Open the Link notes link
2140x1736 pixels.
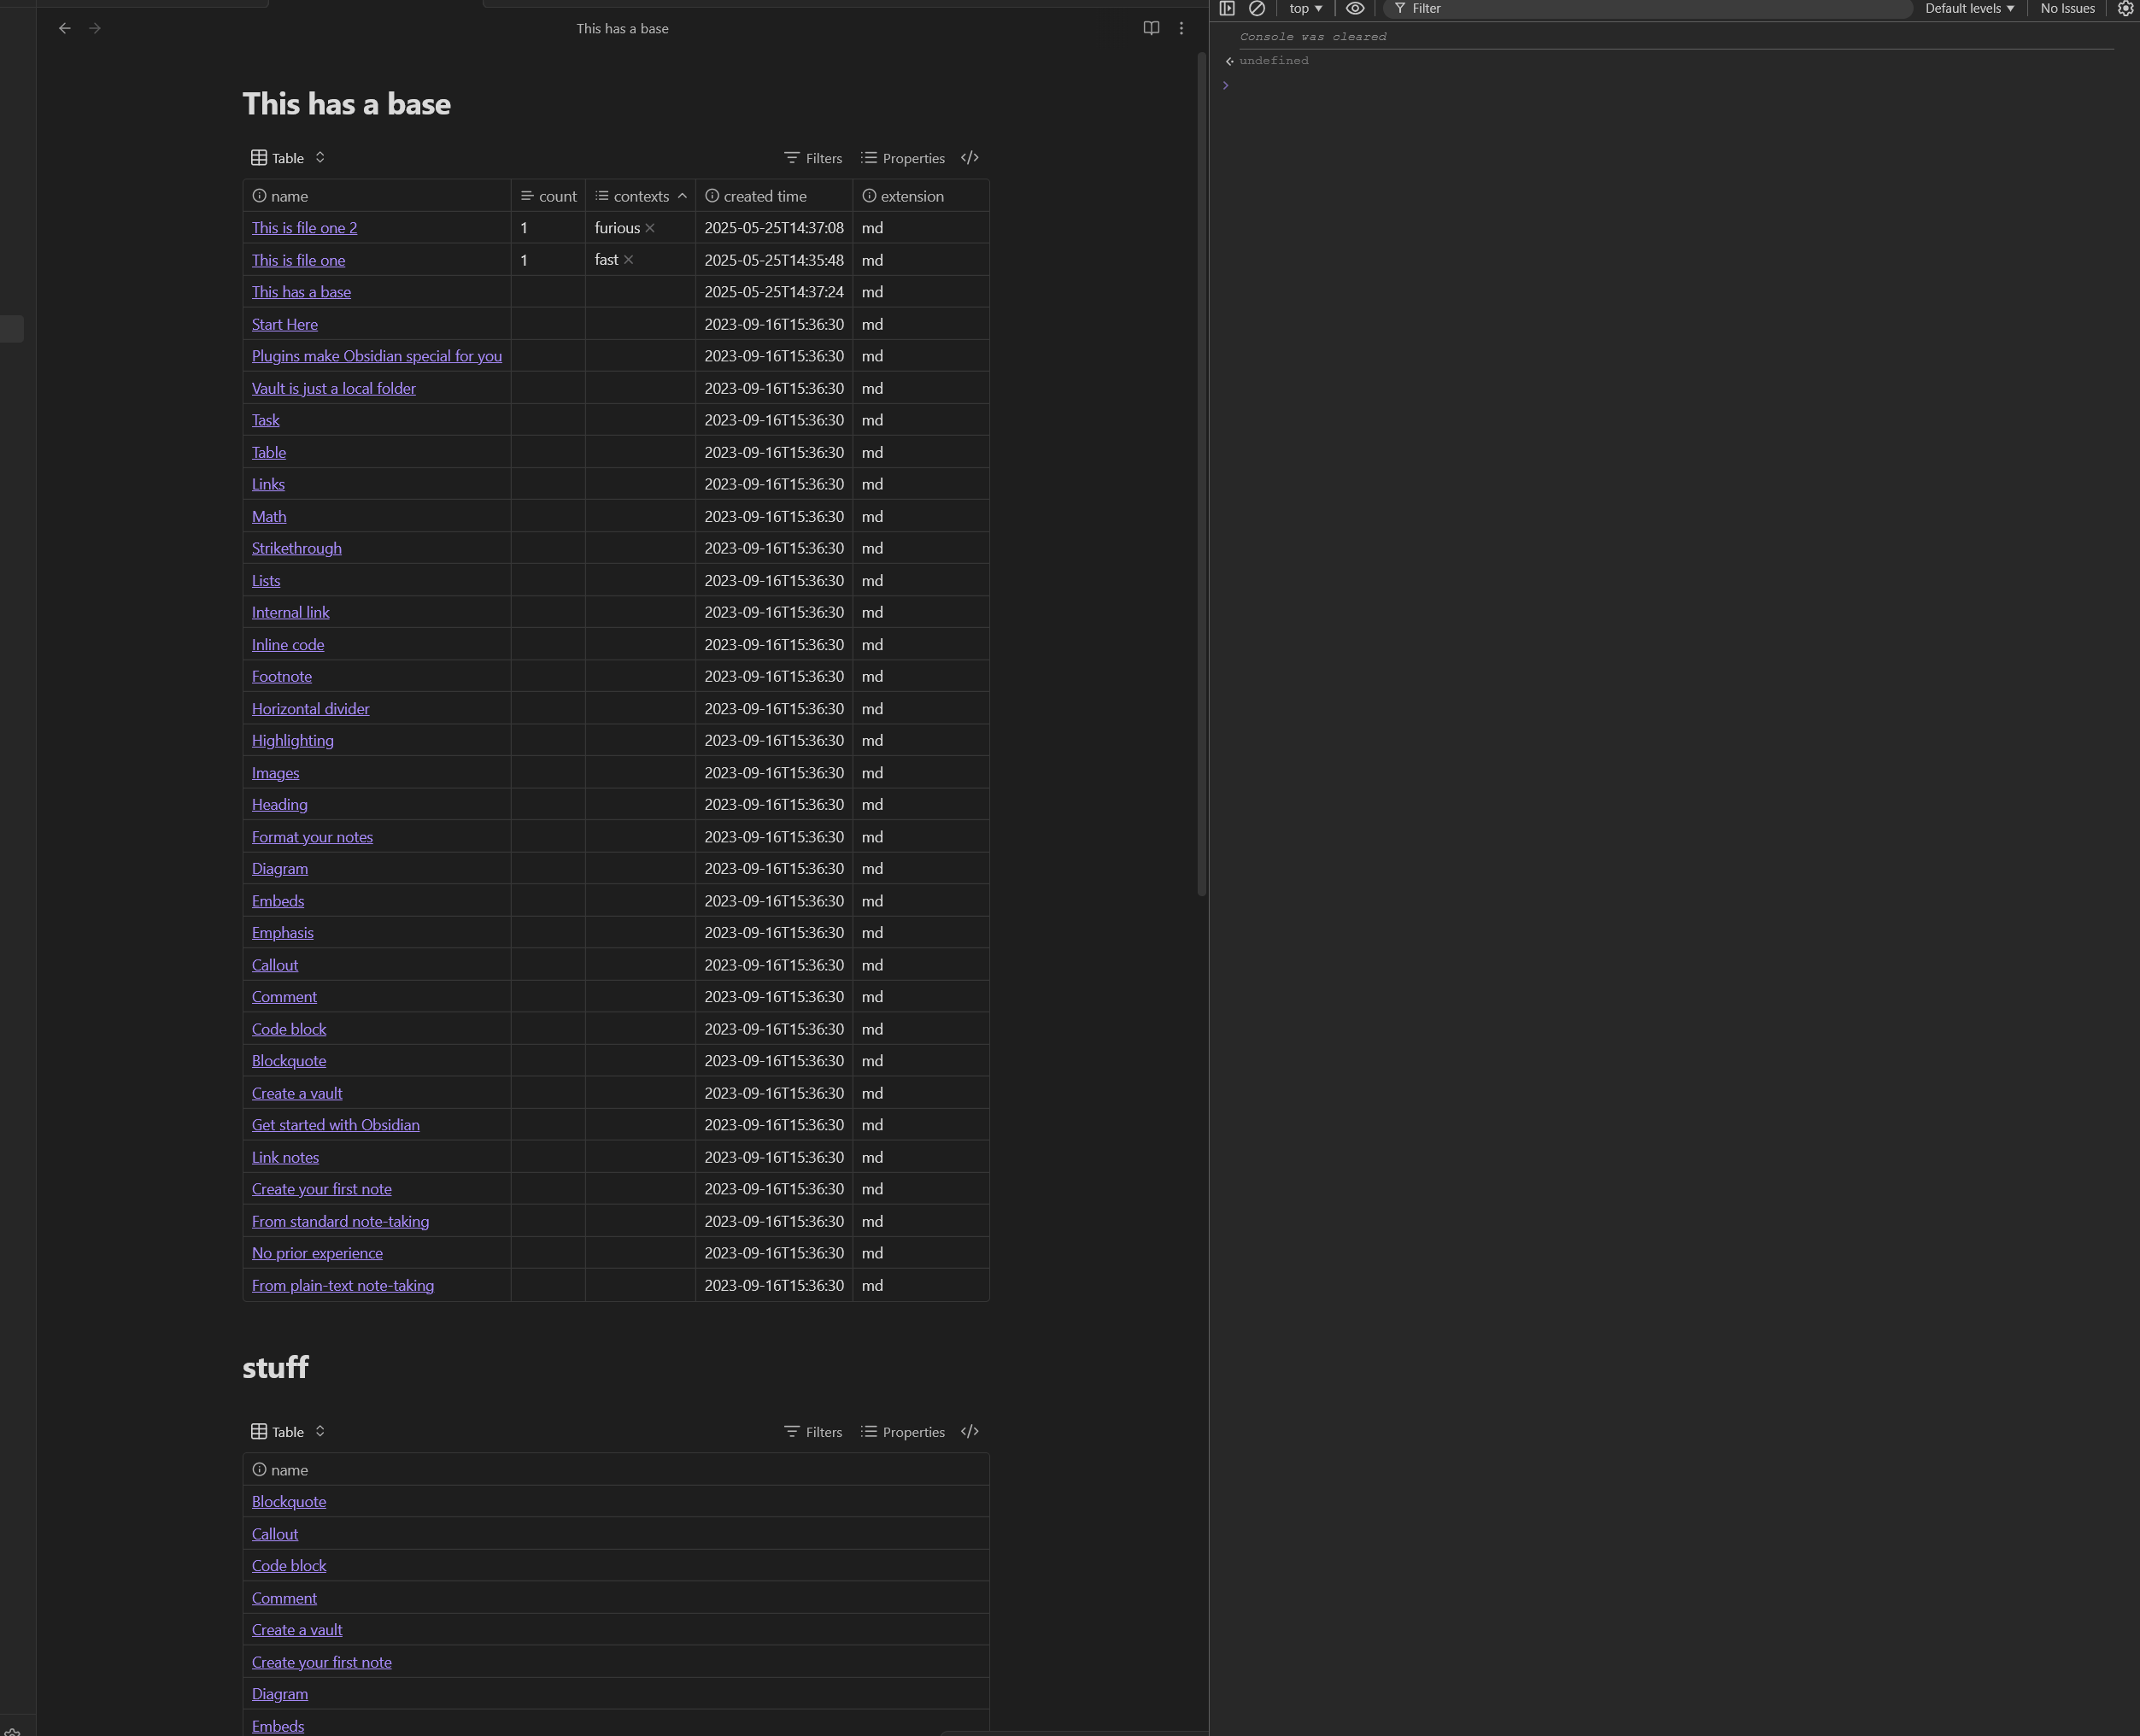pyautogui.click(x=285, y=1157)
